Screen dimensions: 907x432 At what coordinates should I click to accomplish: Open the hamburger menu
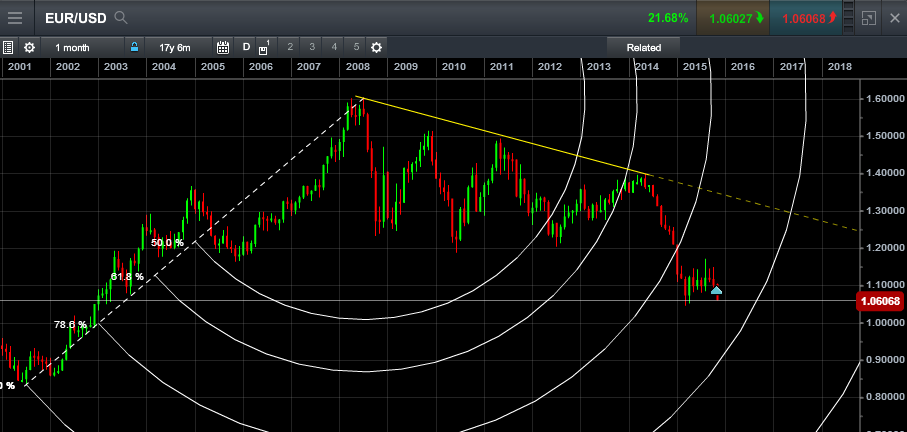click(15, 18)
